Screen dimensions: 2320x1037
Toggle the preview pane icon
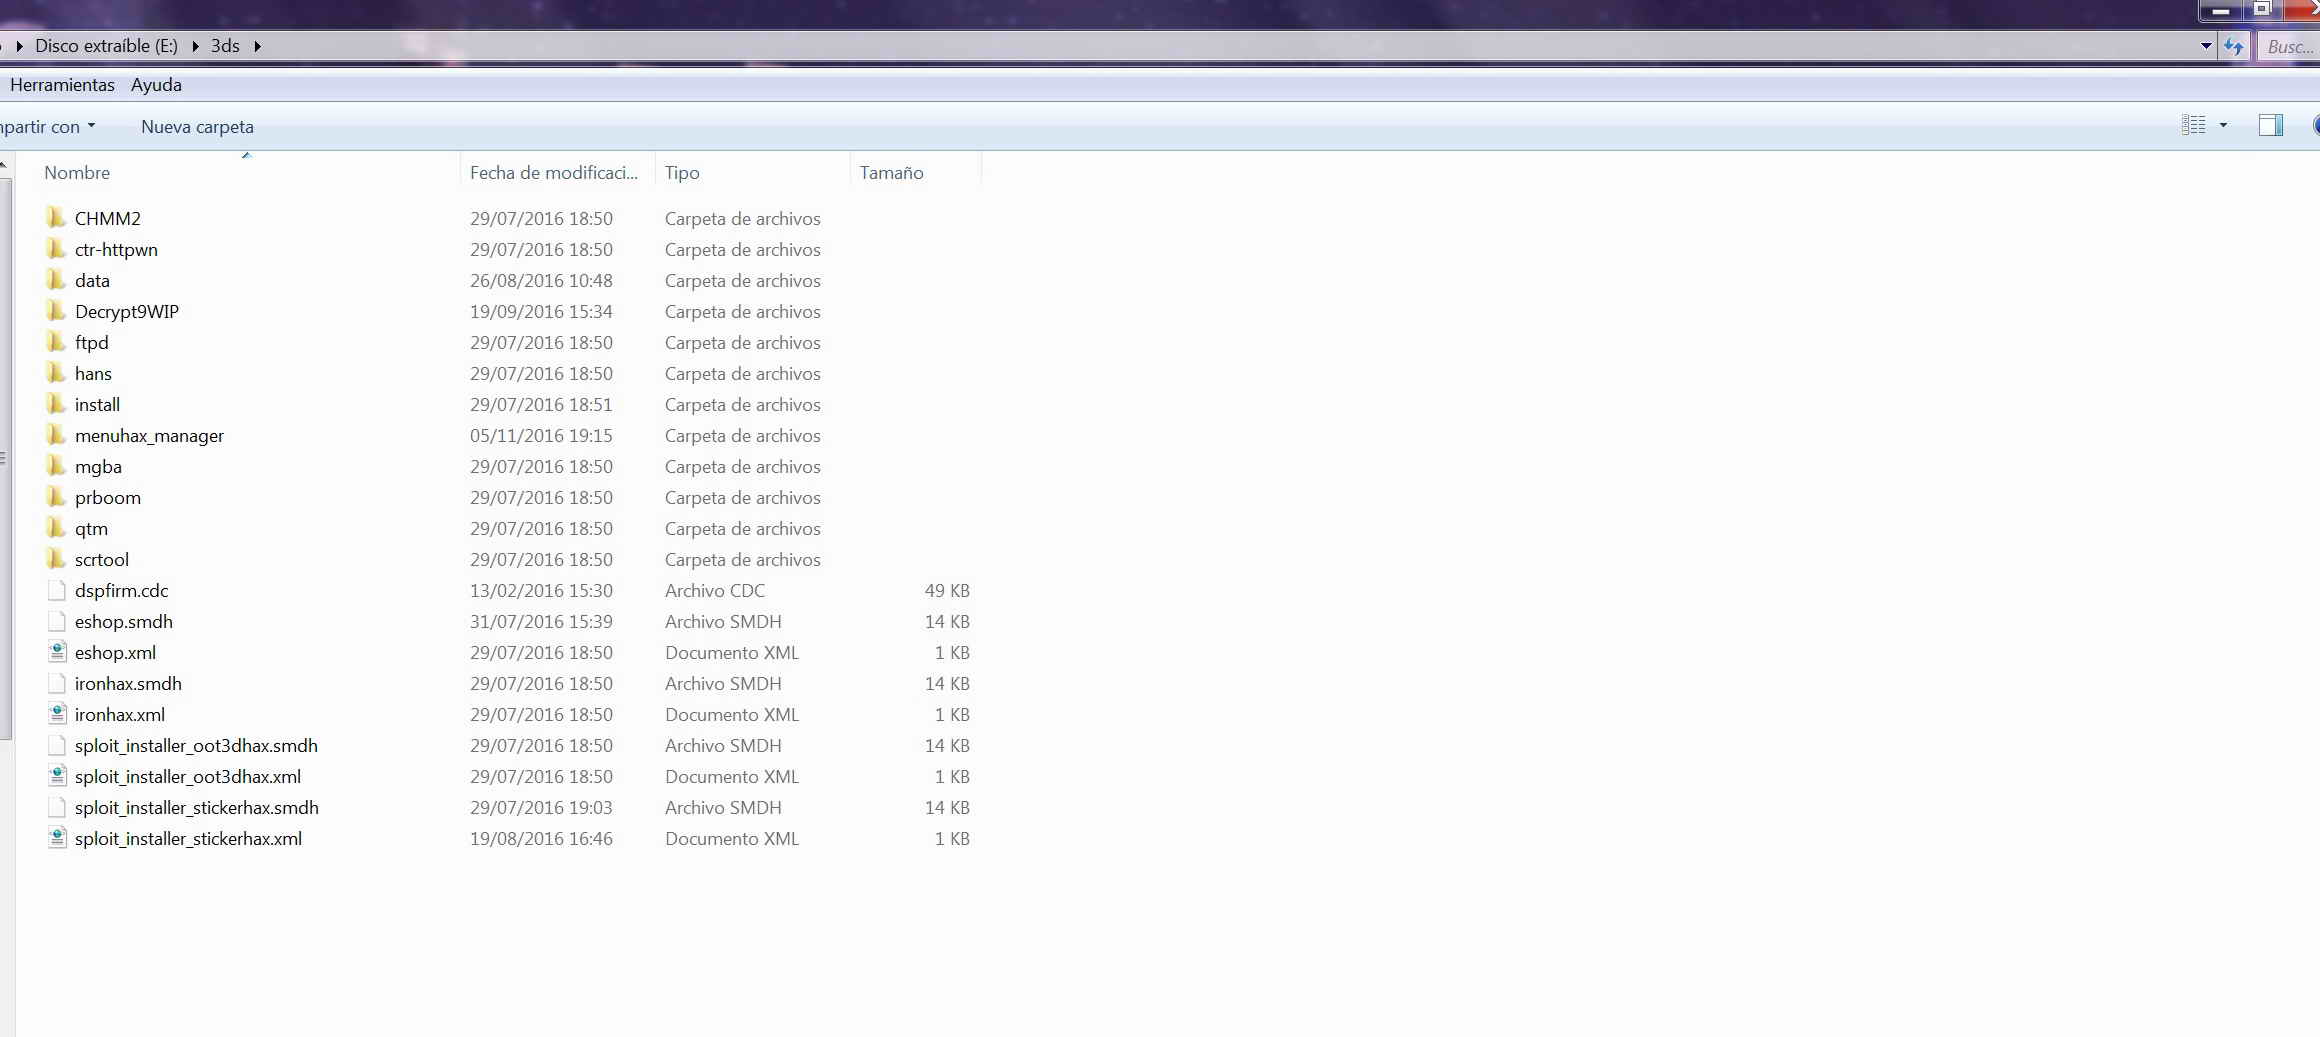2271,125
